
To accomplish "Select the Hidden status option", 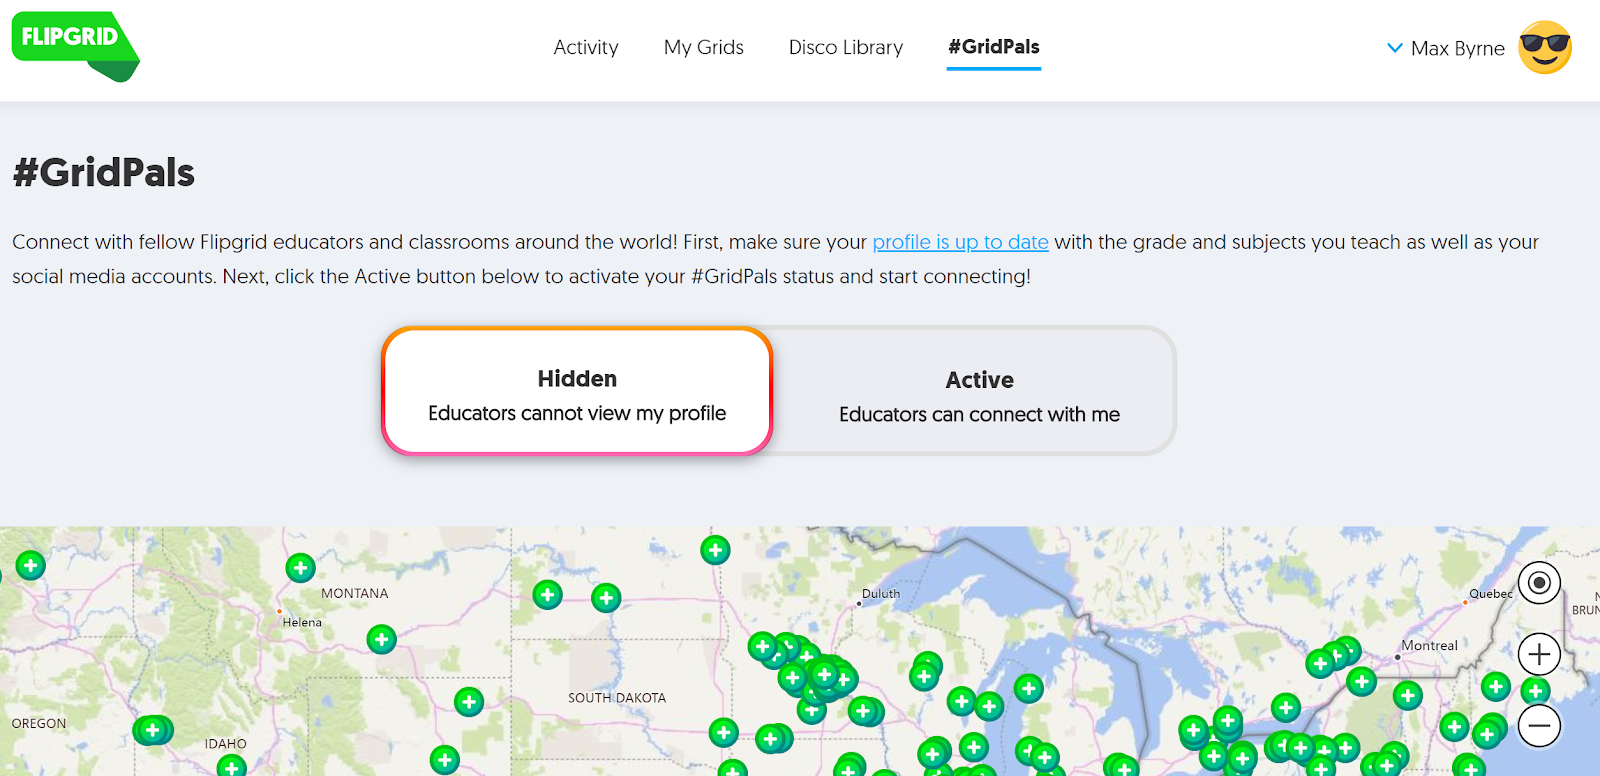I will (577, 393).
